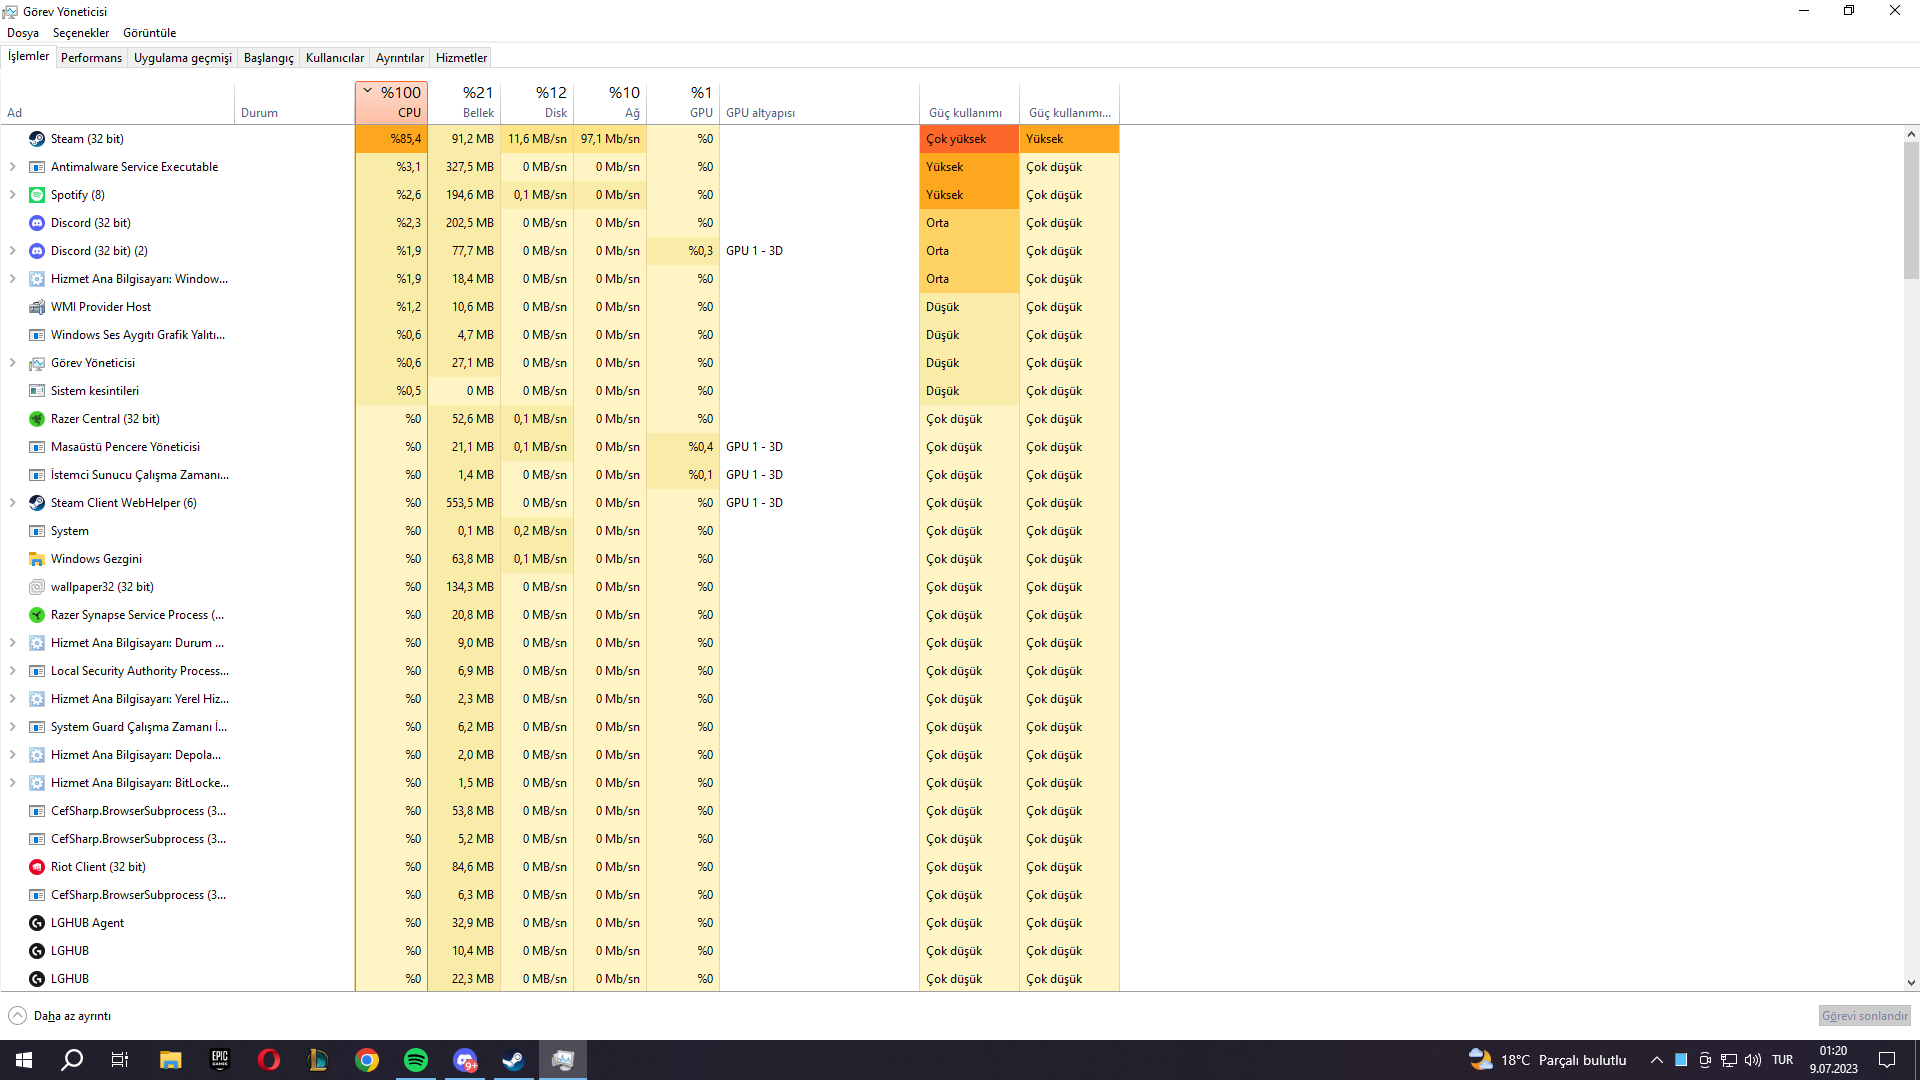Image resolution: width=1920 pixels, height=1080 pixels.
Task: Click the Riot Client process icon
Action: point(37,867)
